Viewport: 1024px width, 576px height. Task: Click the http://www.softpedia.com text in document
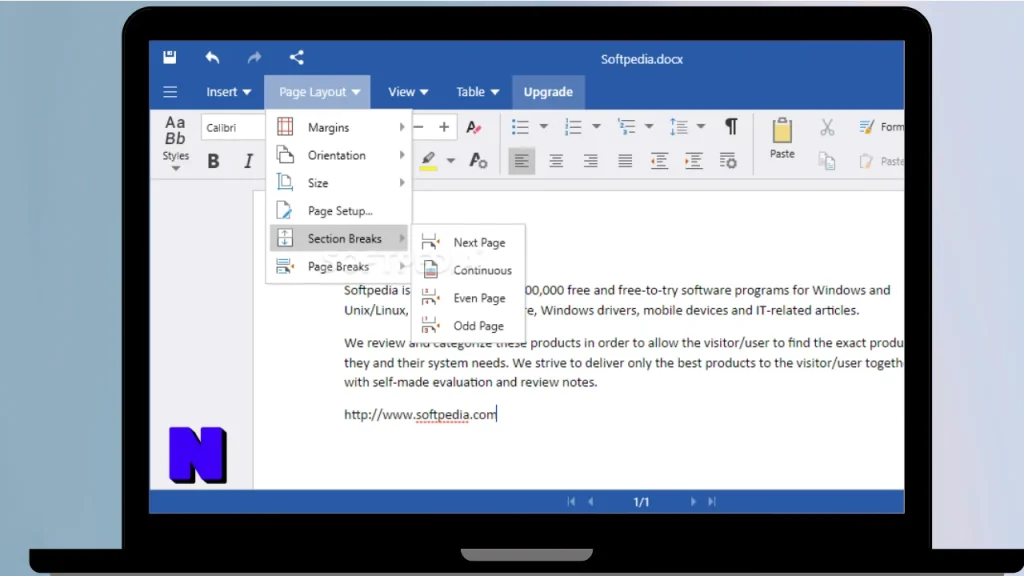click(x=420, y=415)
